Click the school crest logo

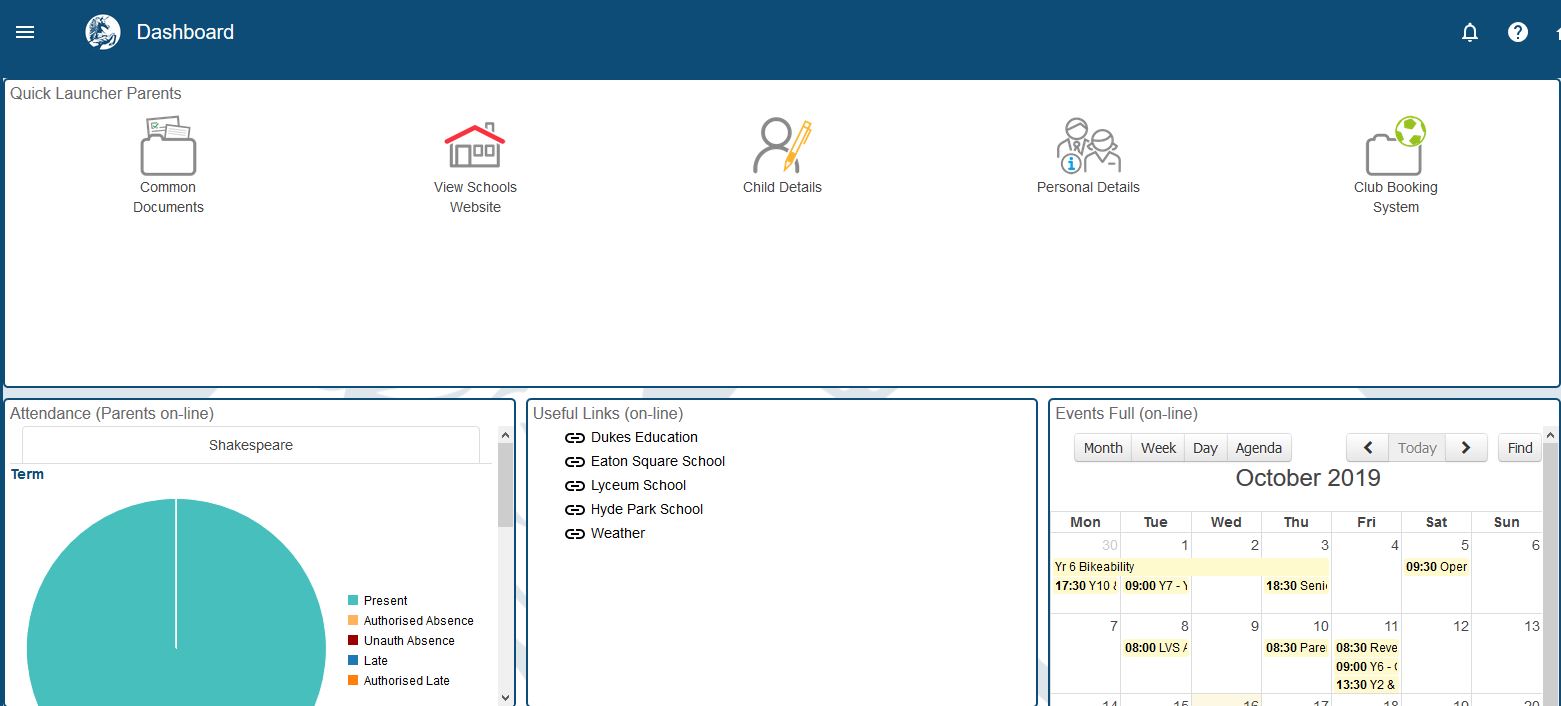pos(103,32)
